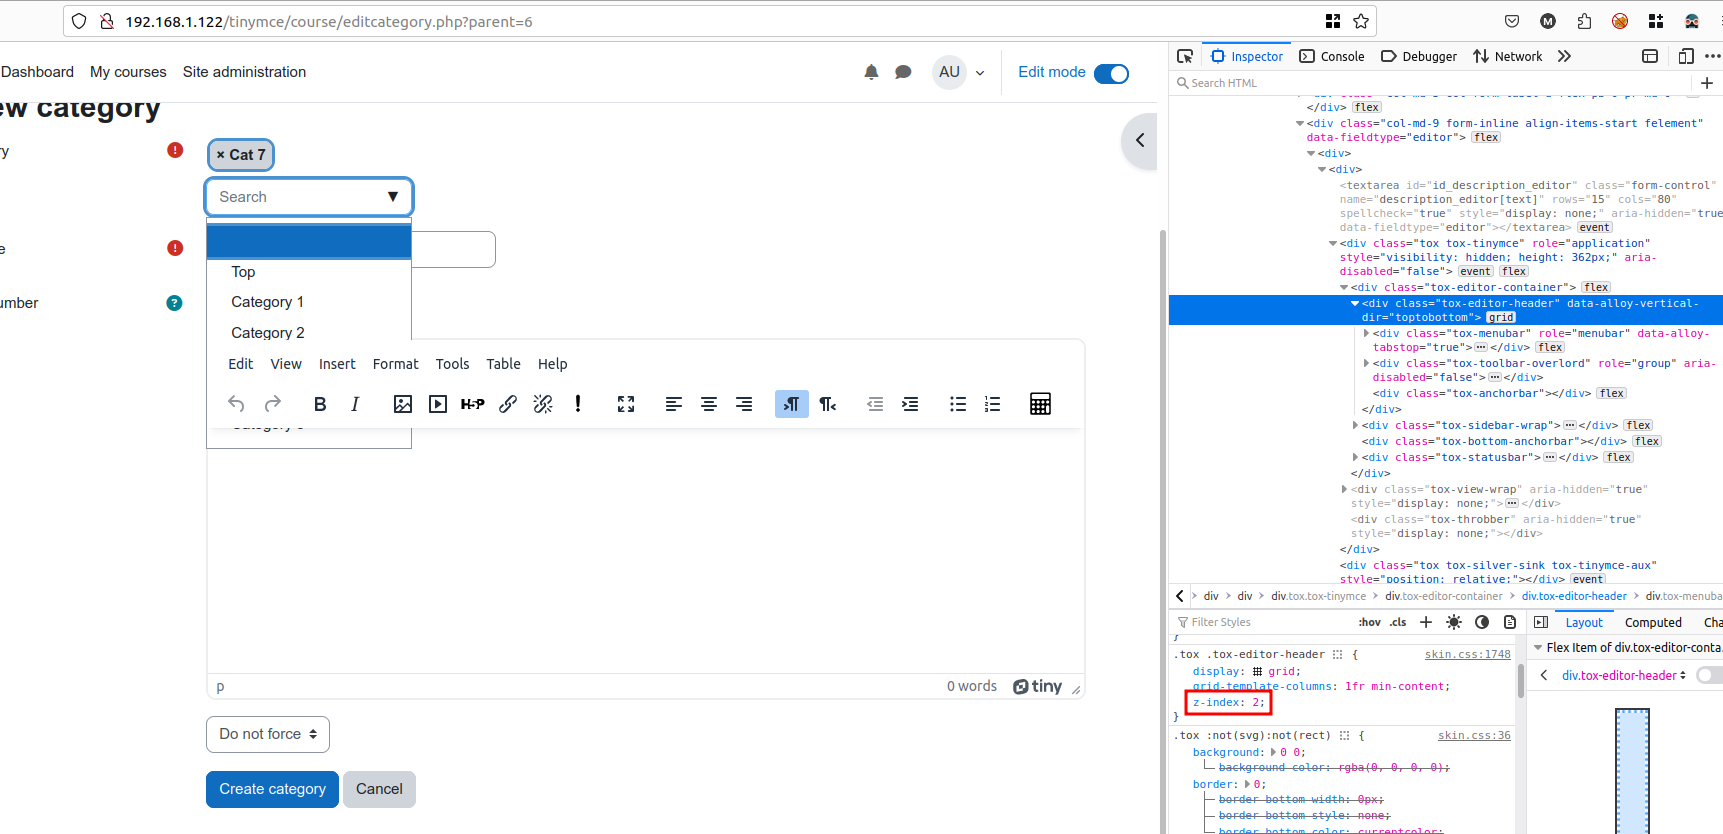Screen dimensions: 1723x834
Task: Click the unlink icon
Action: click(x=543, y=404)
